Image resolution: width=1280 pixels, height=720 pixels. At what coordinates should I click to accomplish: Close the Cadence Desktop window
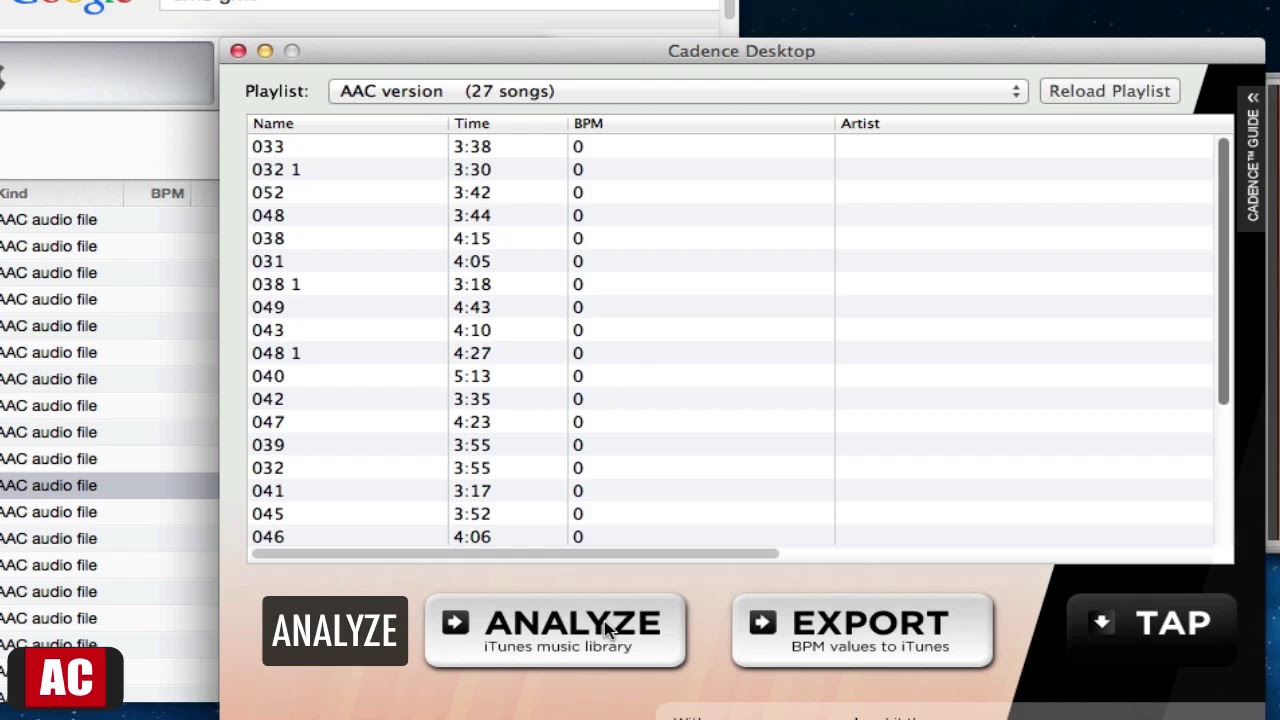[x=238, y=51]
